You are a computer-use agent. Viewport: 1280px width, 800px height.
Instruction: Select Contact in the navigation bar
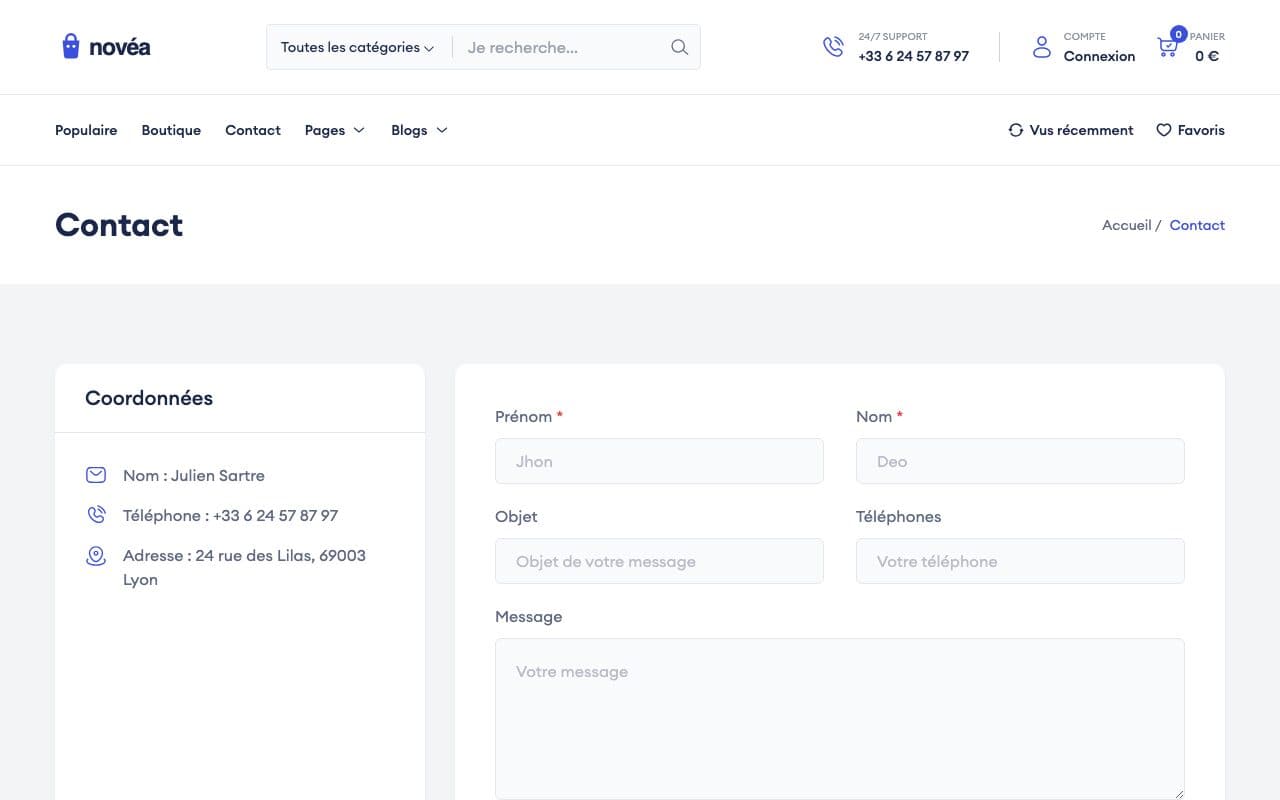pyautogui.click(x=253, y=130)
